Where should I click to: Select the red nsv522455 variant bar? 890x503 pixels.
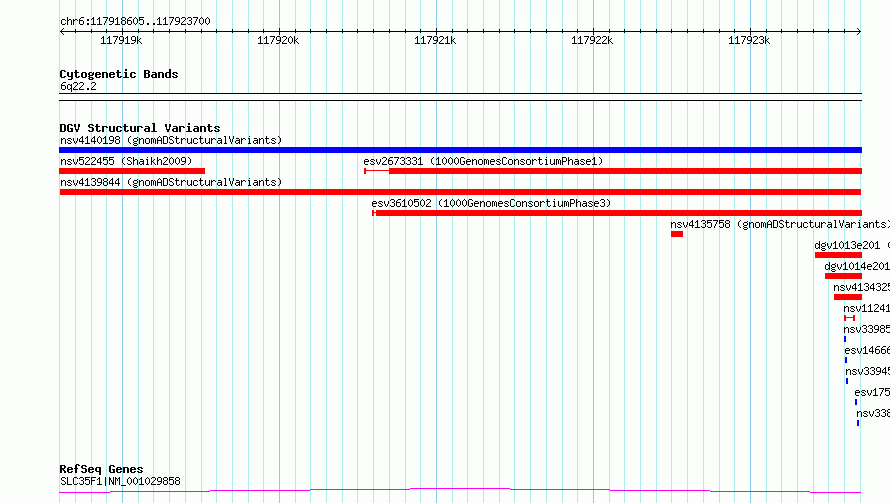pos(132,171)
